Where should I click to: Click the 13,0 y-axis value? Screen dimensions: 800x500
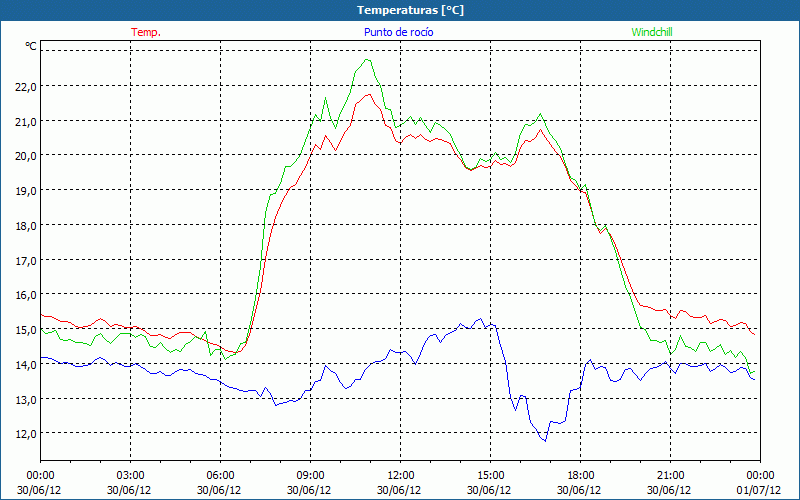(x=26, y=399)
